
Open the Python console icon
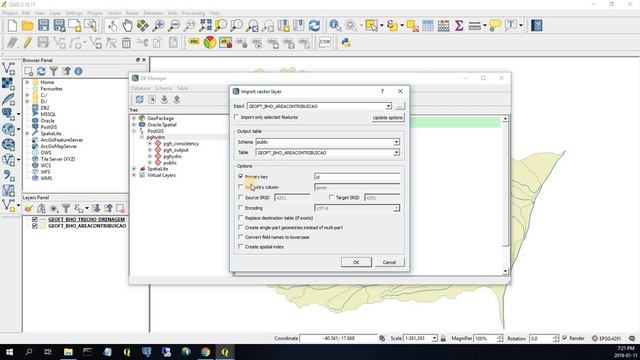pos(346,42)
